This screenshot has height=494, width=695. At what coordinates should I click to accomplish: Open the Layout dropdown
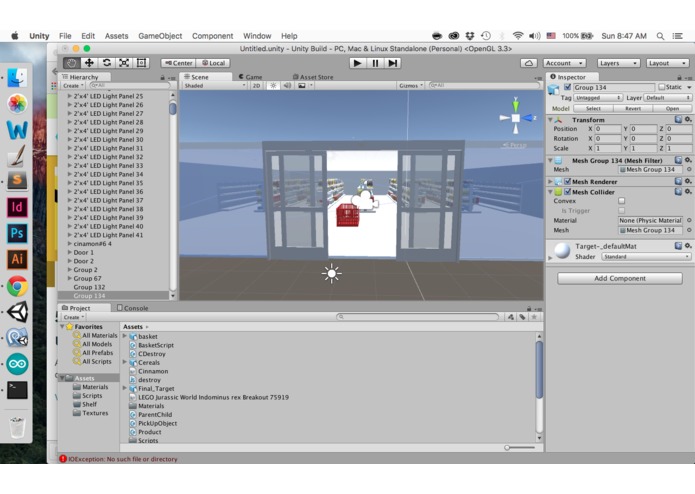click(x=668, y=63)
